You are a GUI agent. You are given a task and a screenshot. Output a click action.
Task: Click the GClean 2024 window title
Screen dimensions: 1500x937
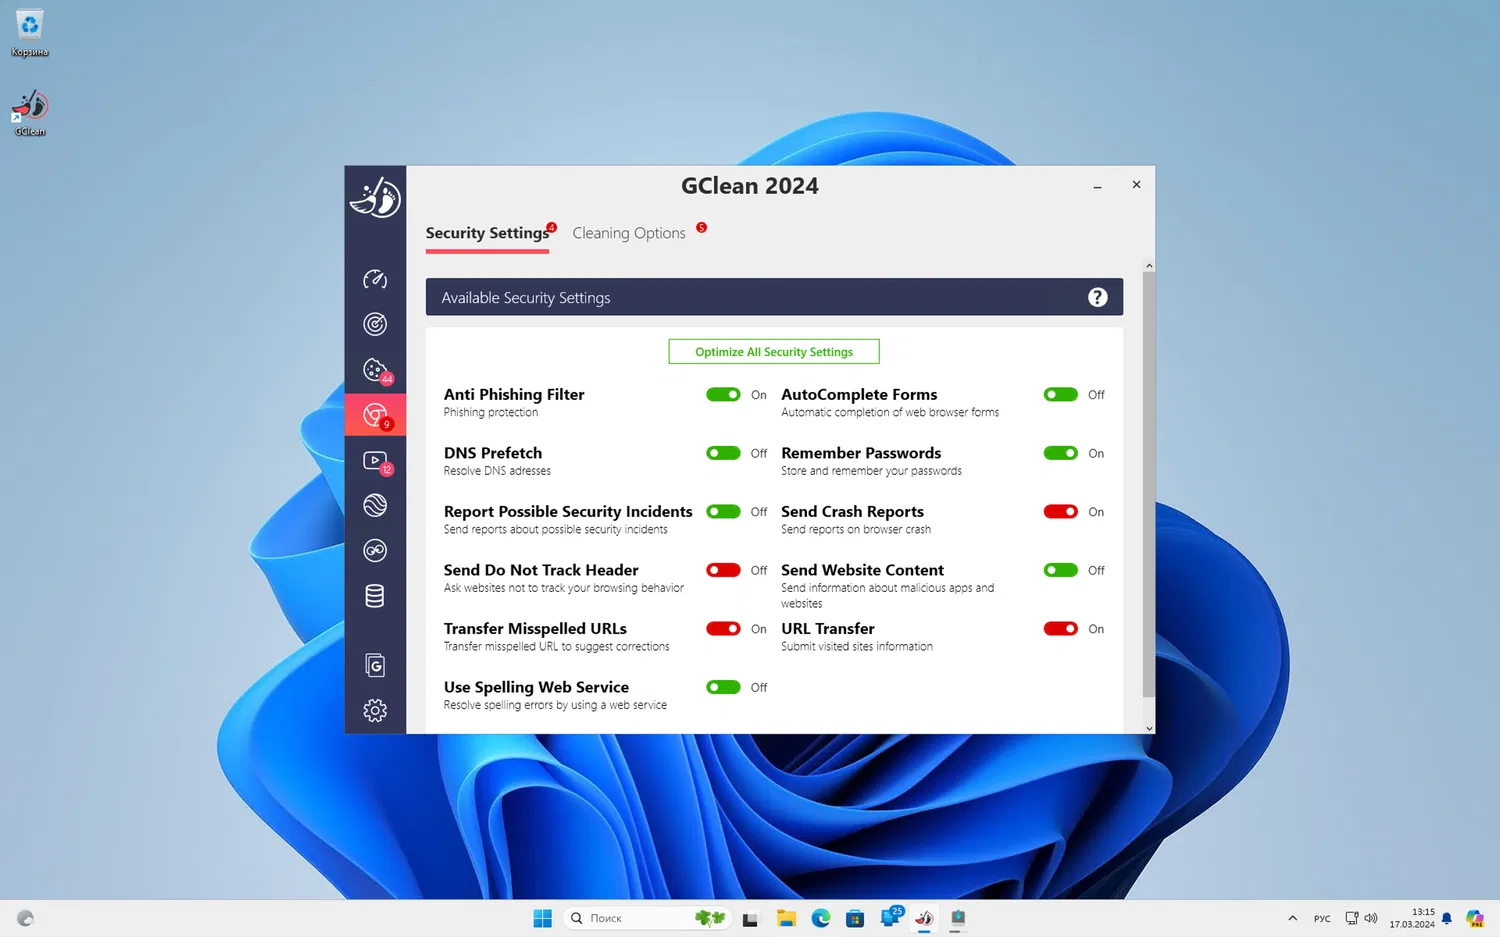tap(750, 186)
